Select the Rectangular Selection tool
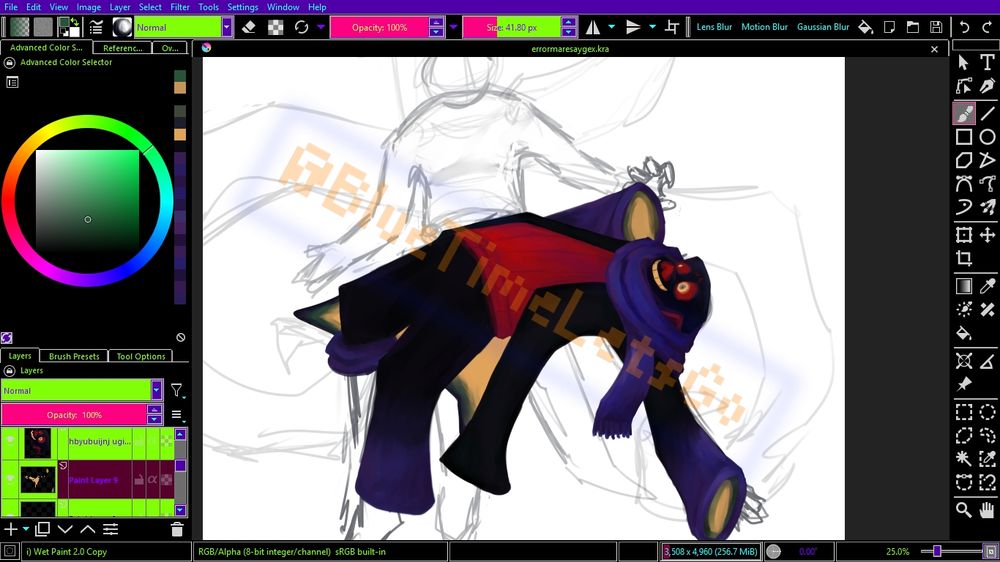The width and height of the screenshot is (1000, 562). click(964, 412)
